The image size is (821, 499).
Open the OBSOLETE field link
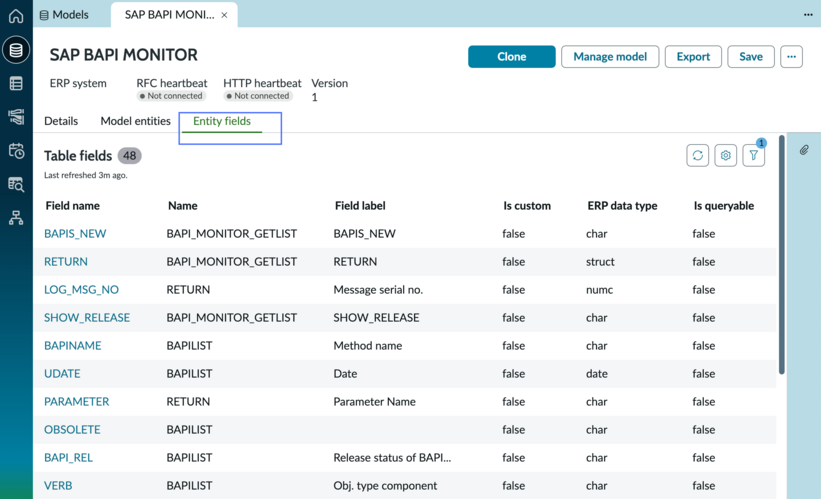tap(72, 430)
